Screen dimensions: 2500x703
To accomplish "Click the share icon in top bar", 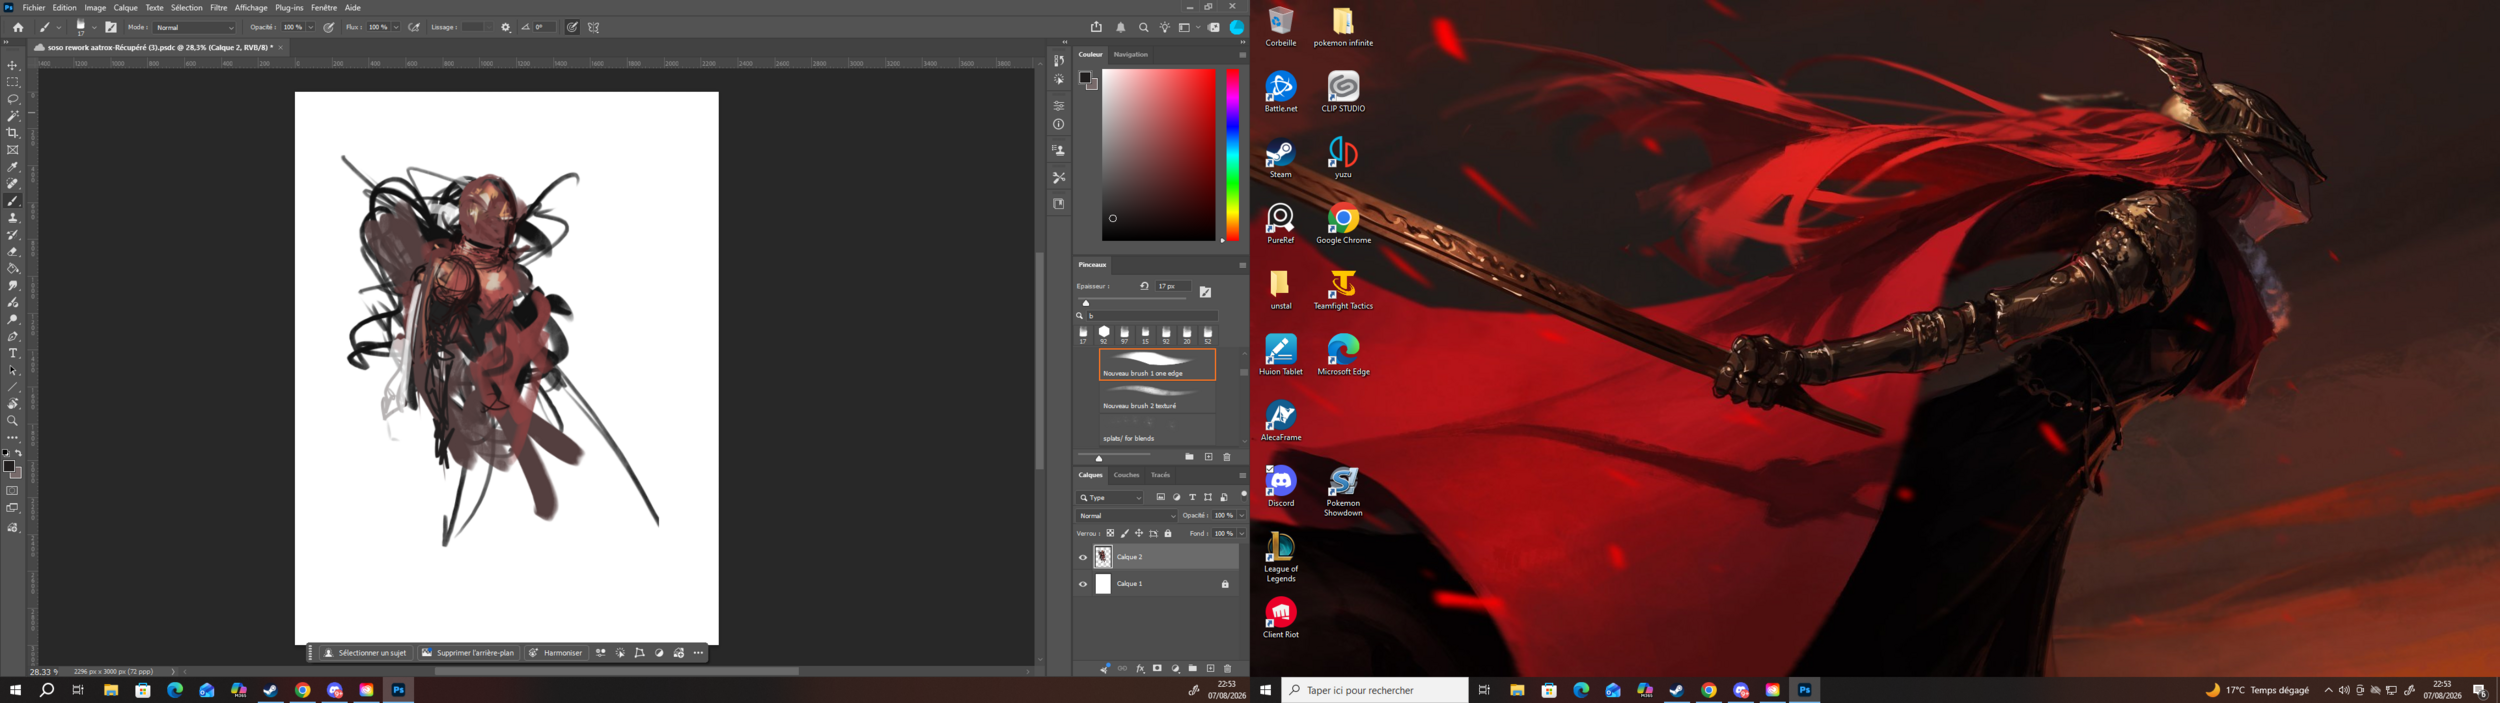I will tap(1096, 28).
